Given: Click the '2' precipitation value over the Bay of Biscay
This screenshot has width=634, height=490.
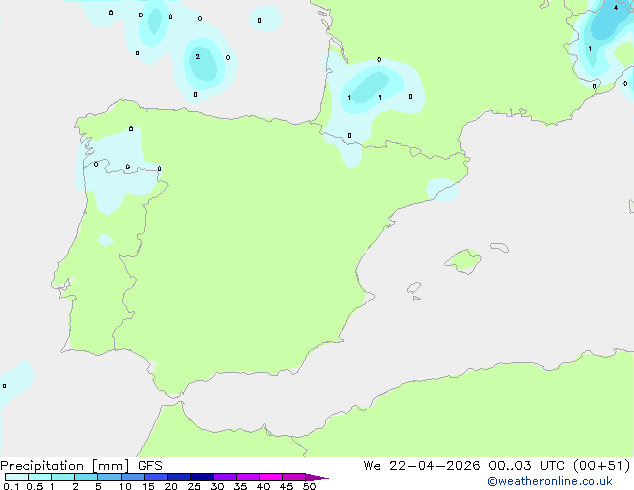Looking at the screenshot, I should 198,57.
